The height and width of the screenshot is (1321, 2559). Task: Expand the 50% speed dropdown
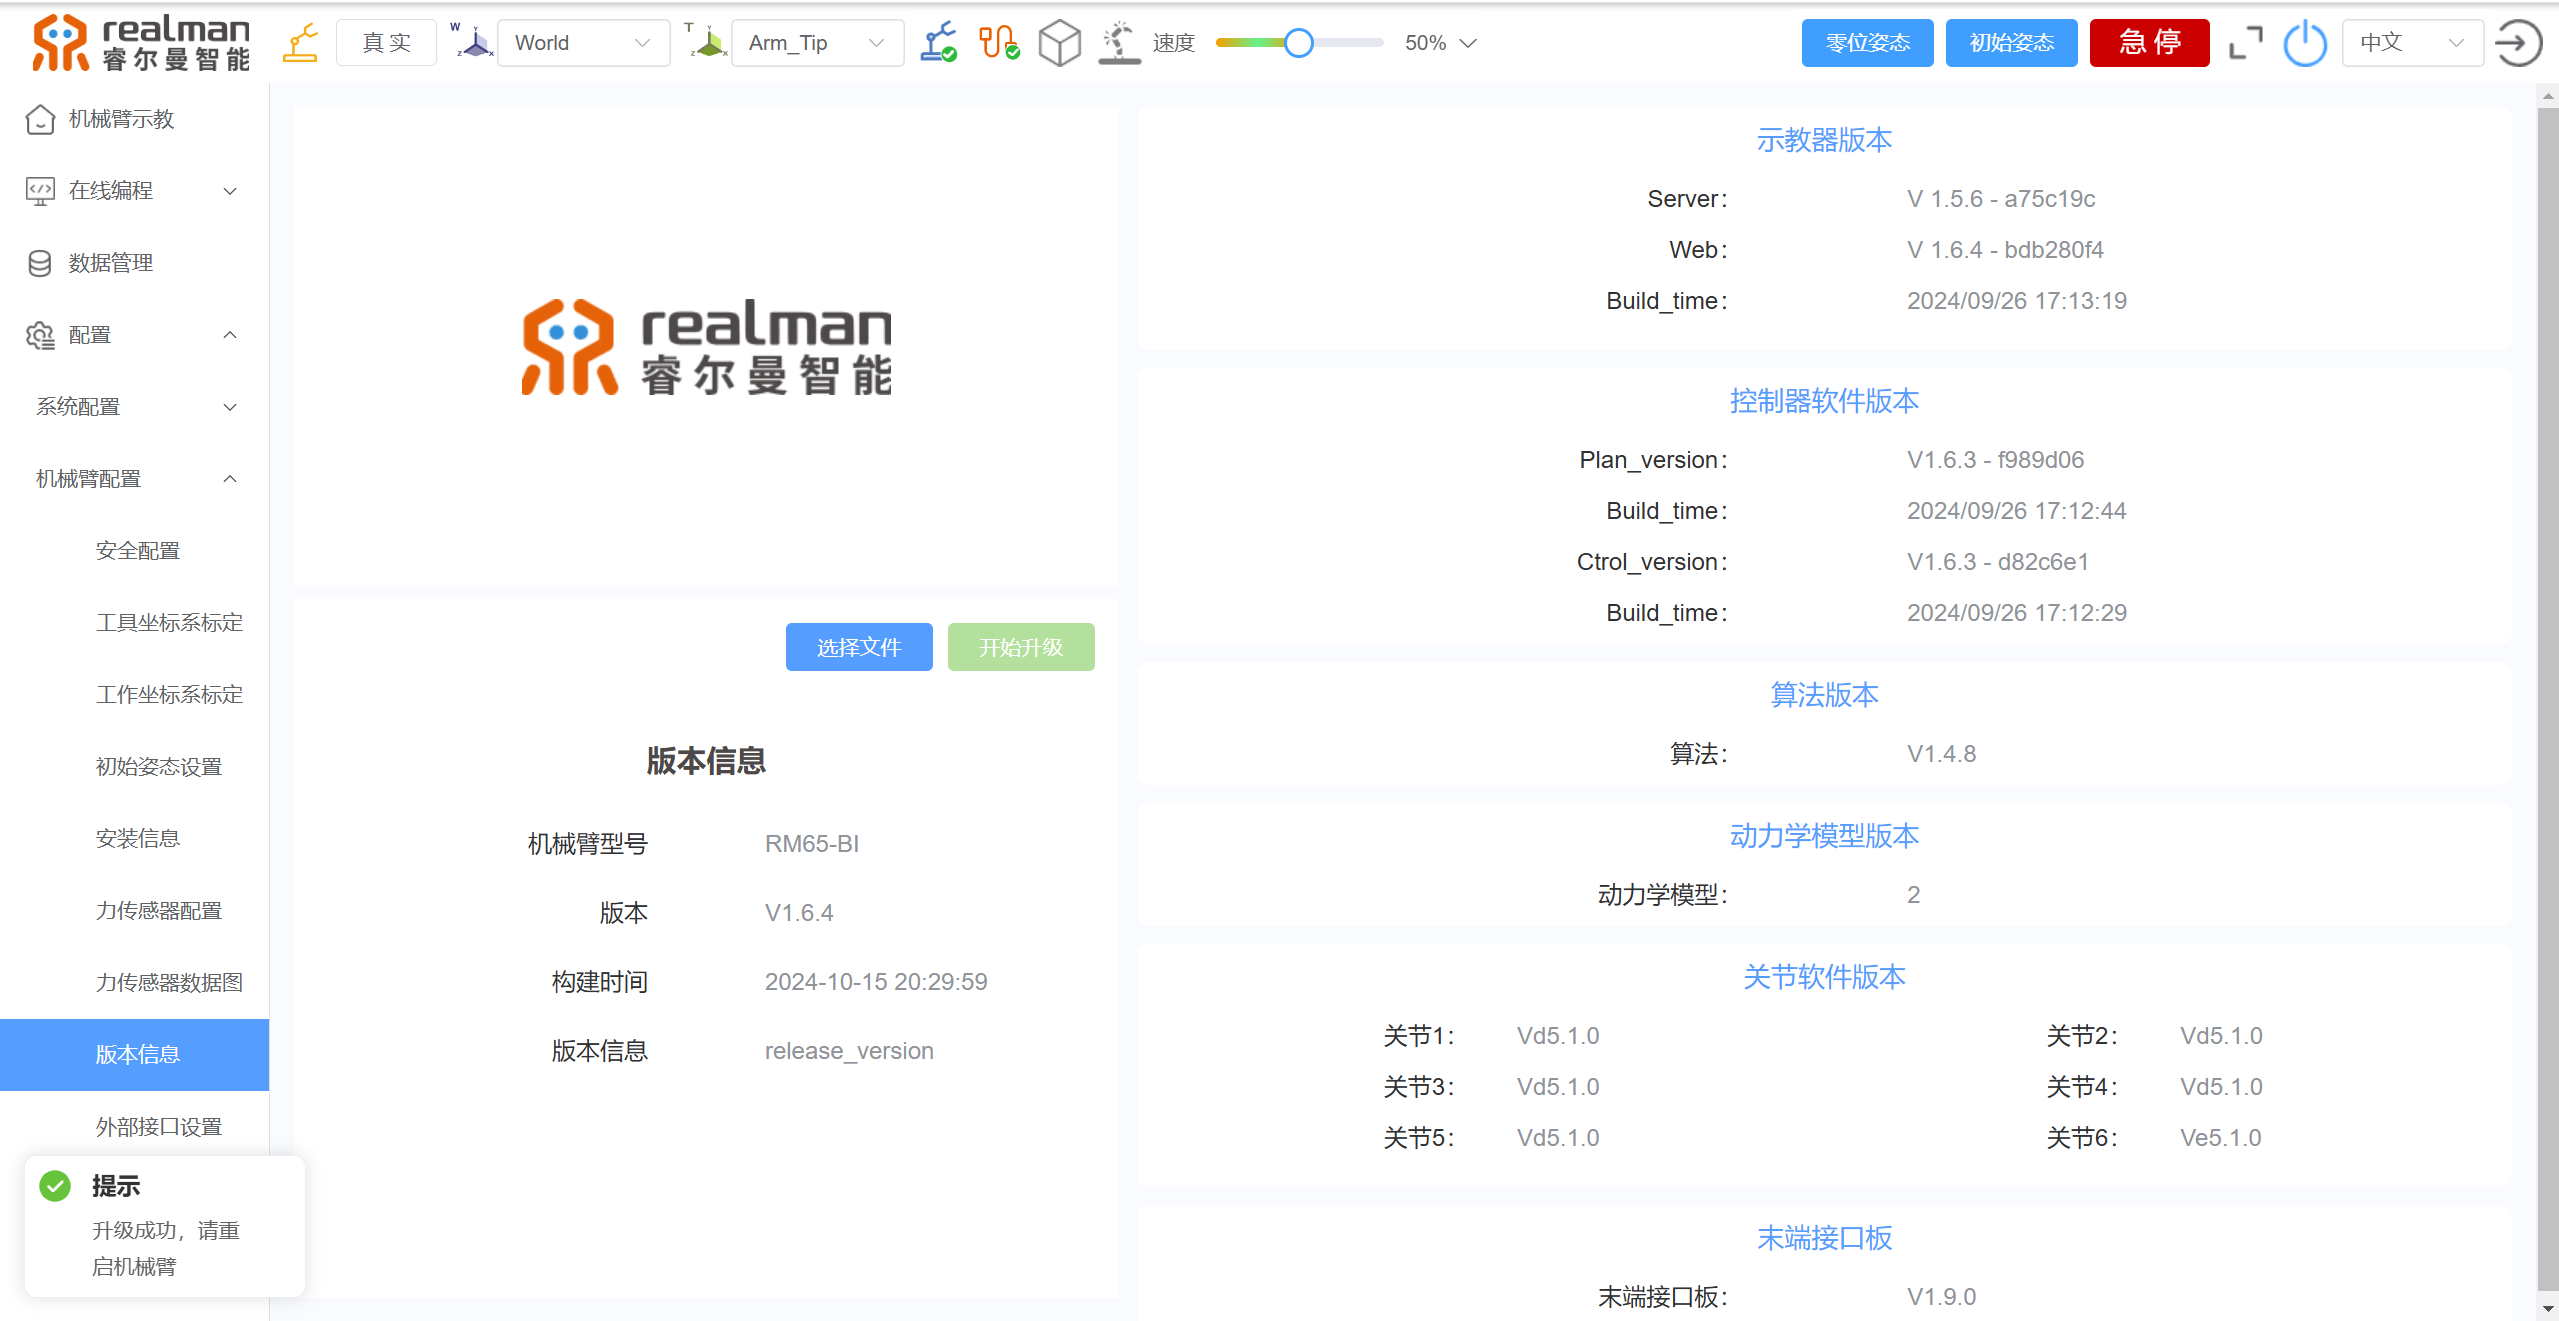[1441, 43]
